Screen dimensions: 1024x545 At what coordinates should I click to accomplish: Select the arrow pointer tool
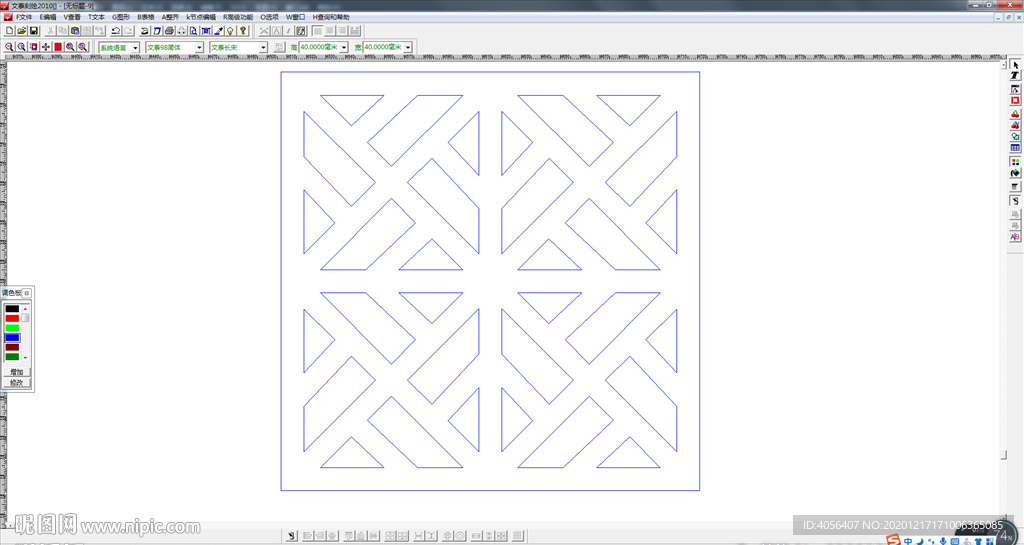click(x=1015, y=65)
